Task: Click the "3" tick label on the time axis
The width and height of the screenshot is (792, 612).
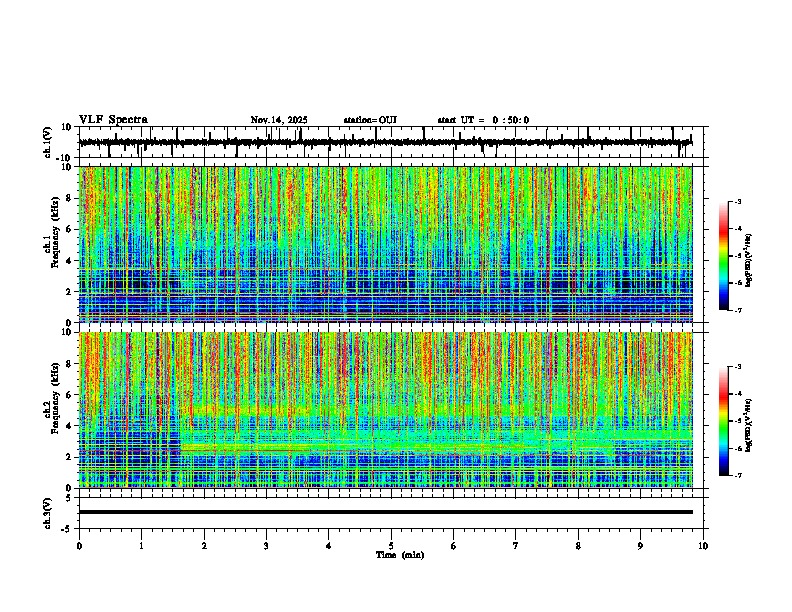Action: 266,546
